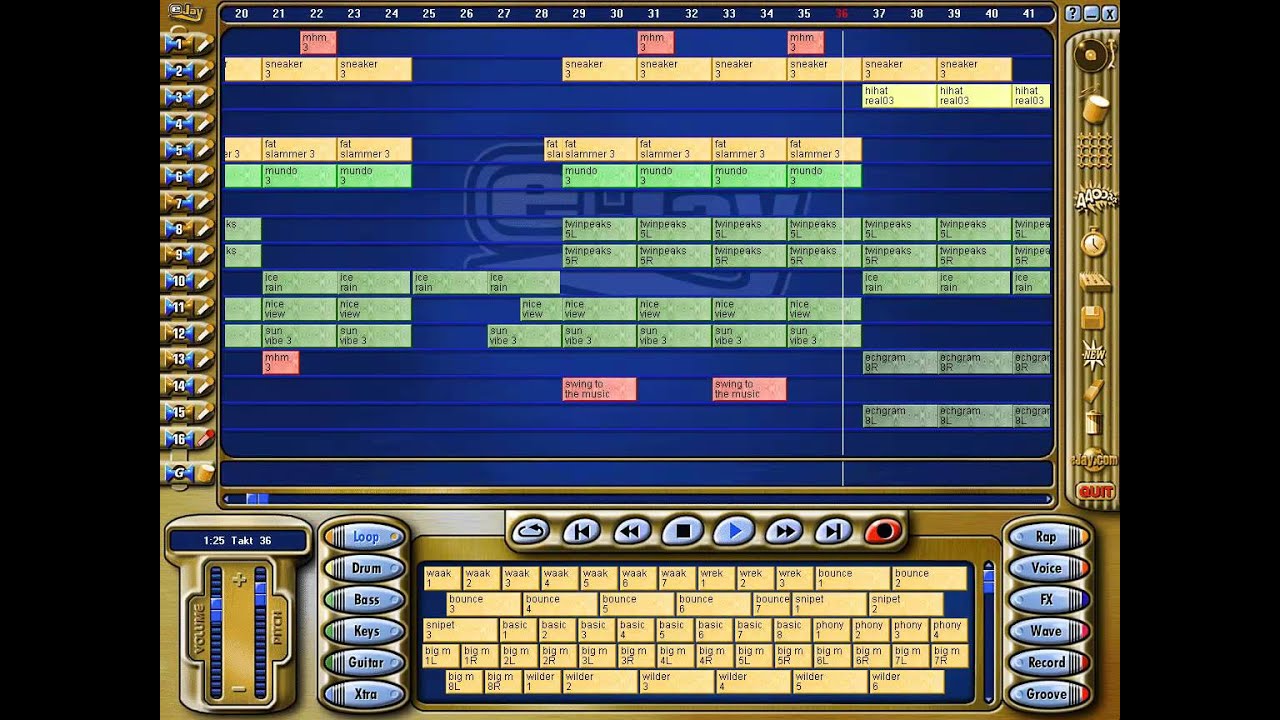
Task: Mute track 4 via its number button
Action: [x=178, y=124]
